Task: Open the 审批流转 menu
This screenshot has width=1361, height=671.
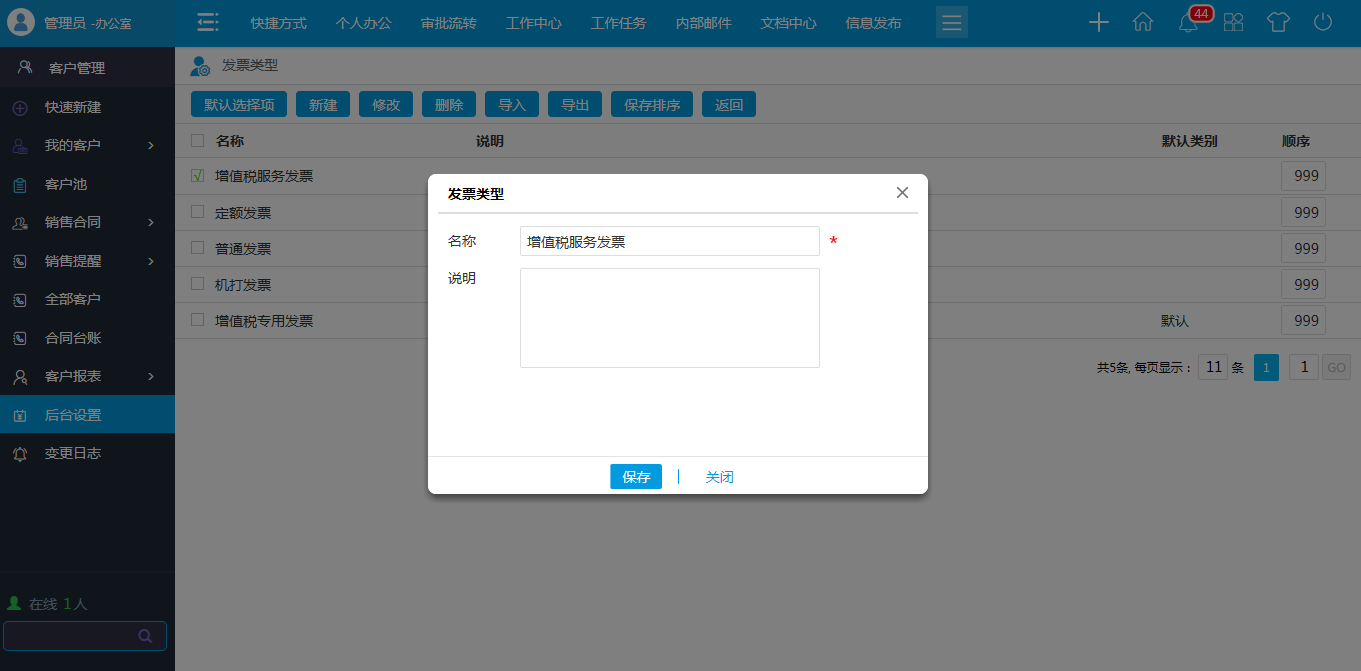Action: click(x=448, y=22)
